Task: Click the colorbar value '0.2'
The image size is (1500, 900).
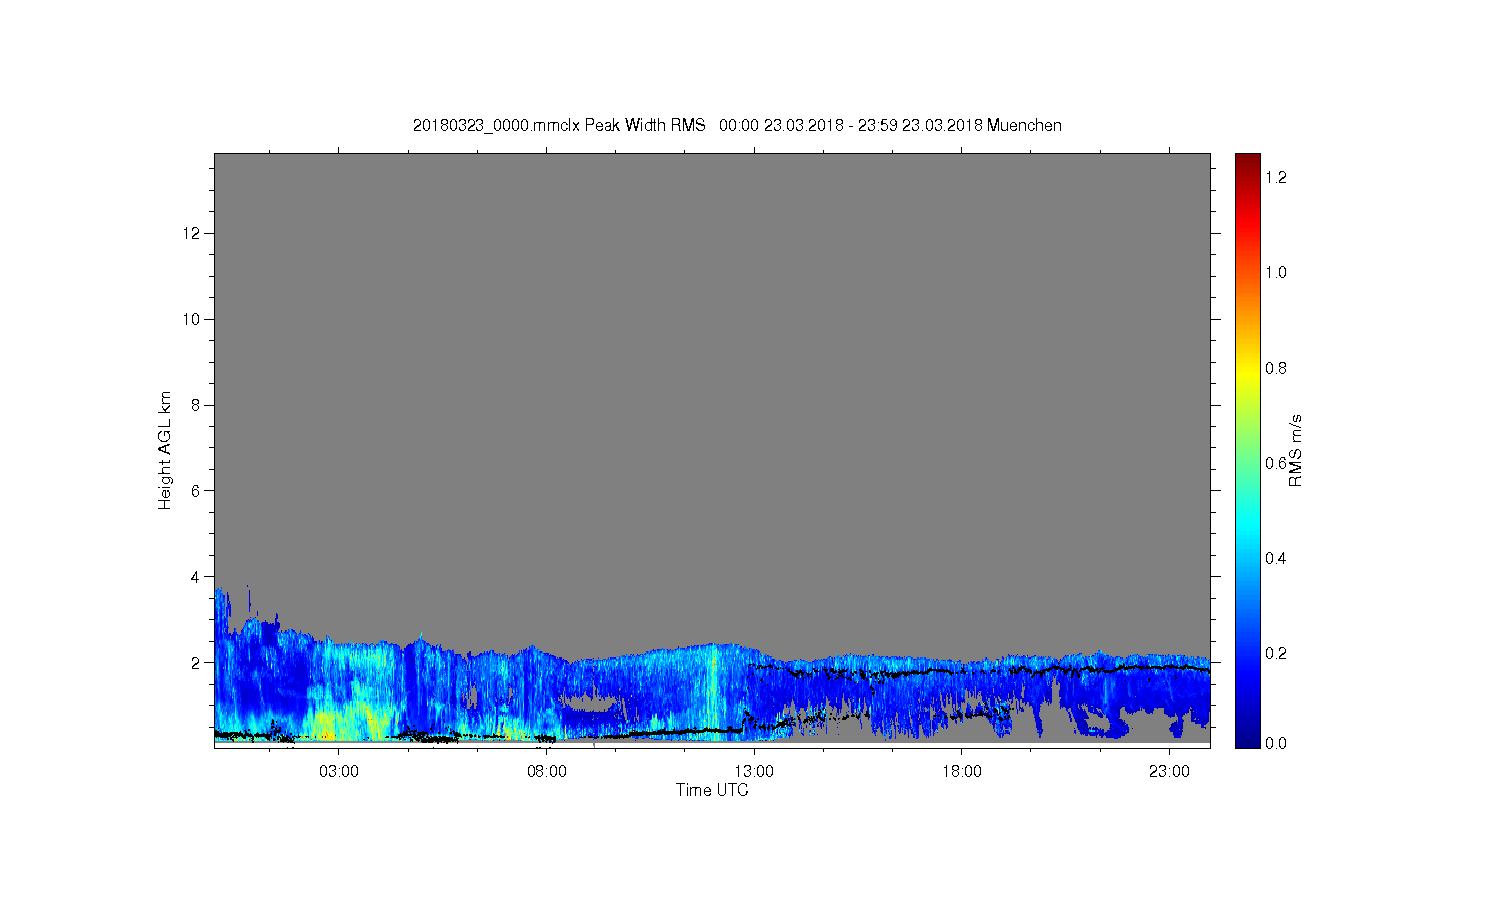Action: [1276, 653]
